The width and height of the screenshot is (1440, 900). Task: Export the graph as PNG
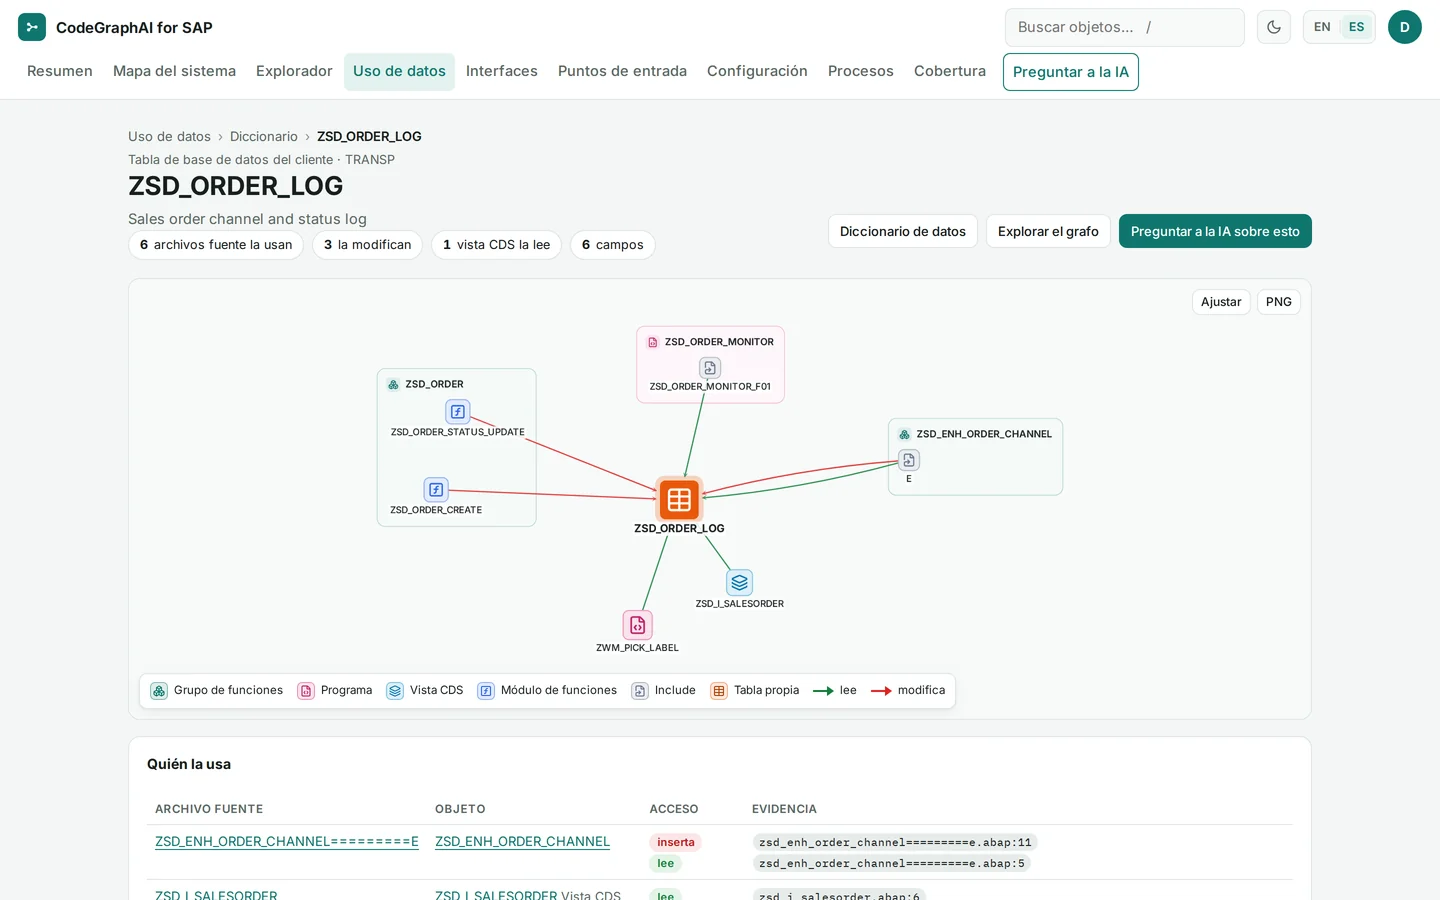[1279, 302]
